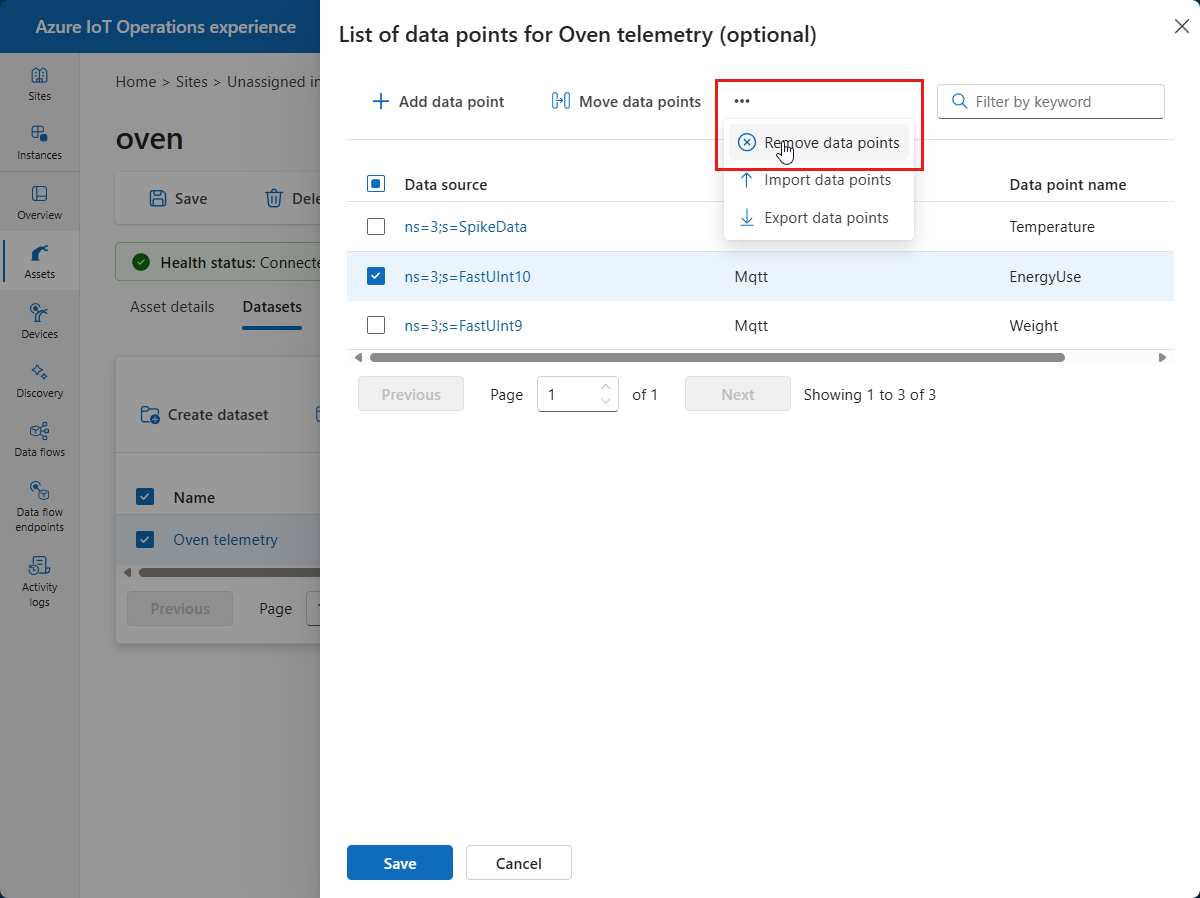Screen dimensions: 1200x898
Task: Increase the page number with up stepper
Action: [605, 387]
